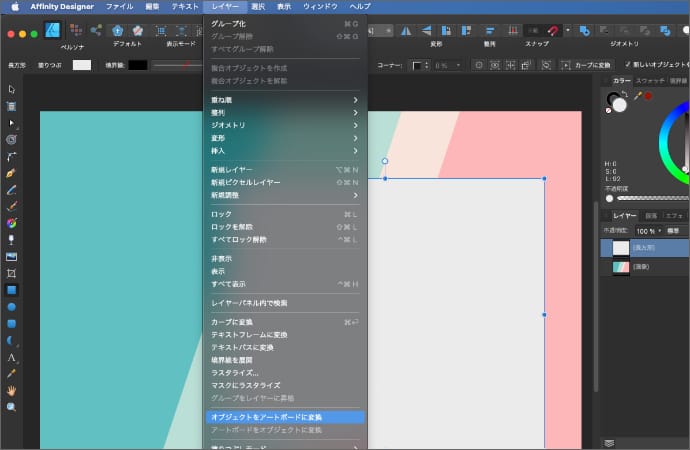Pick the Rectangle tool in the left toolbar
This screenshot has width=690, height=450.
[12, 290]
